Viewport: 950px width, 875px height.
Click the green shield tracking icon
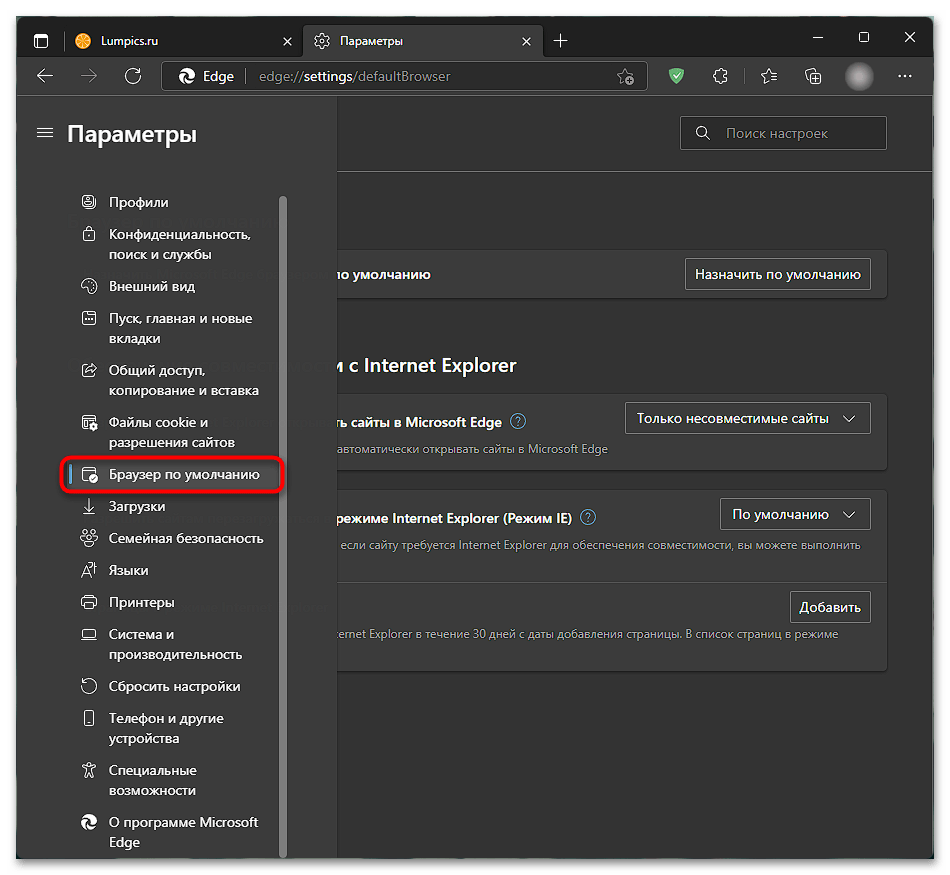pyautogui.click(x=676, y=76)
